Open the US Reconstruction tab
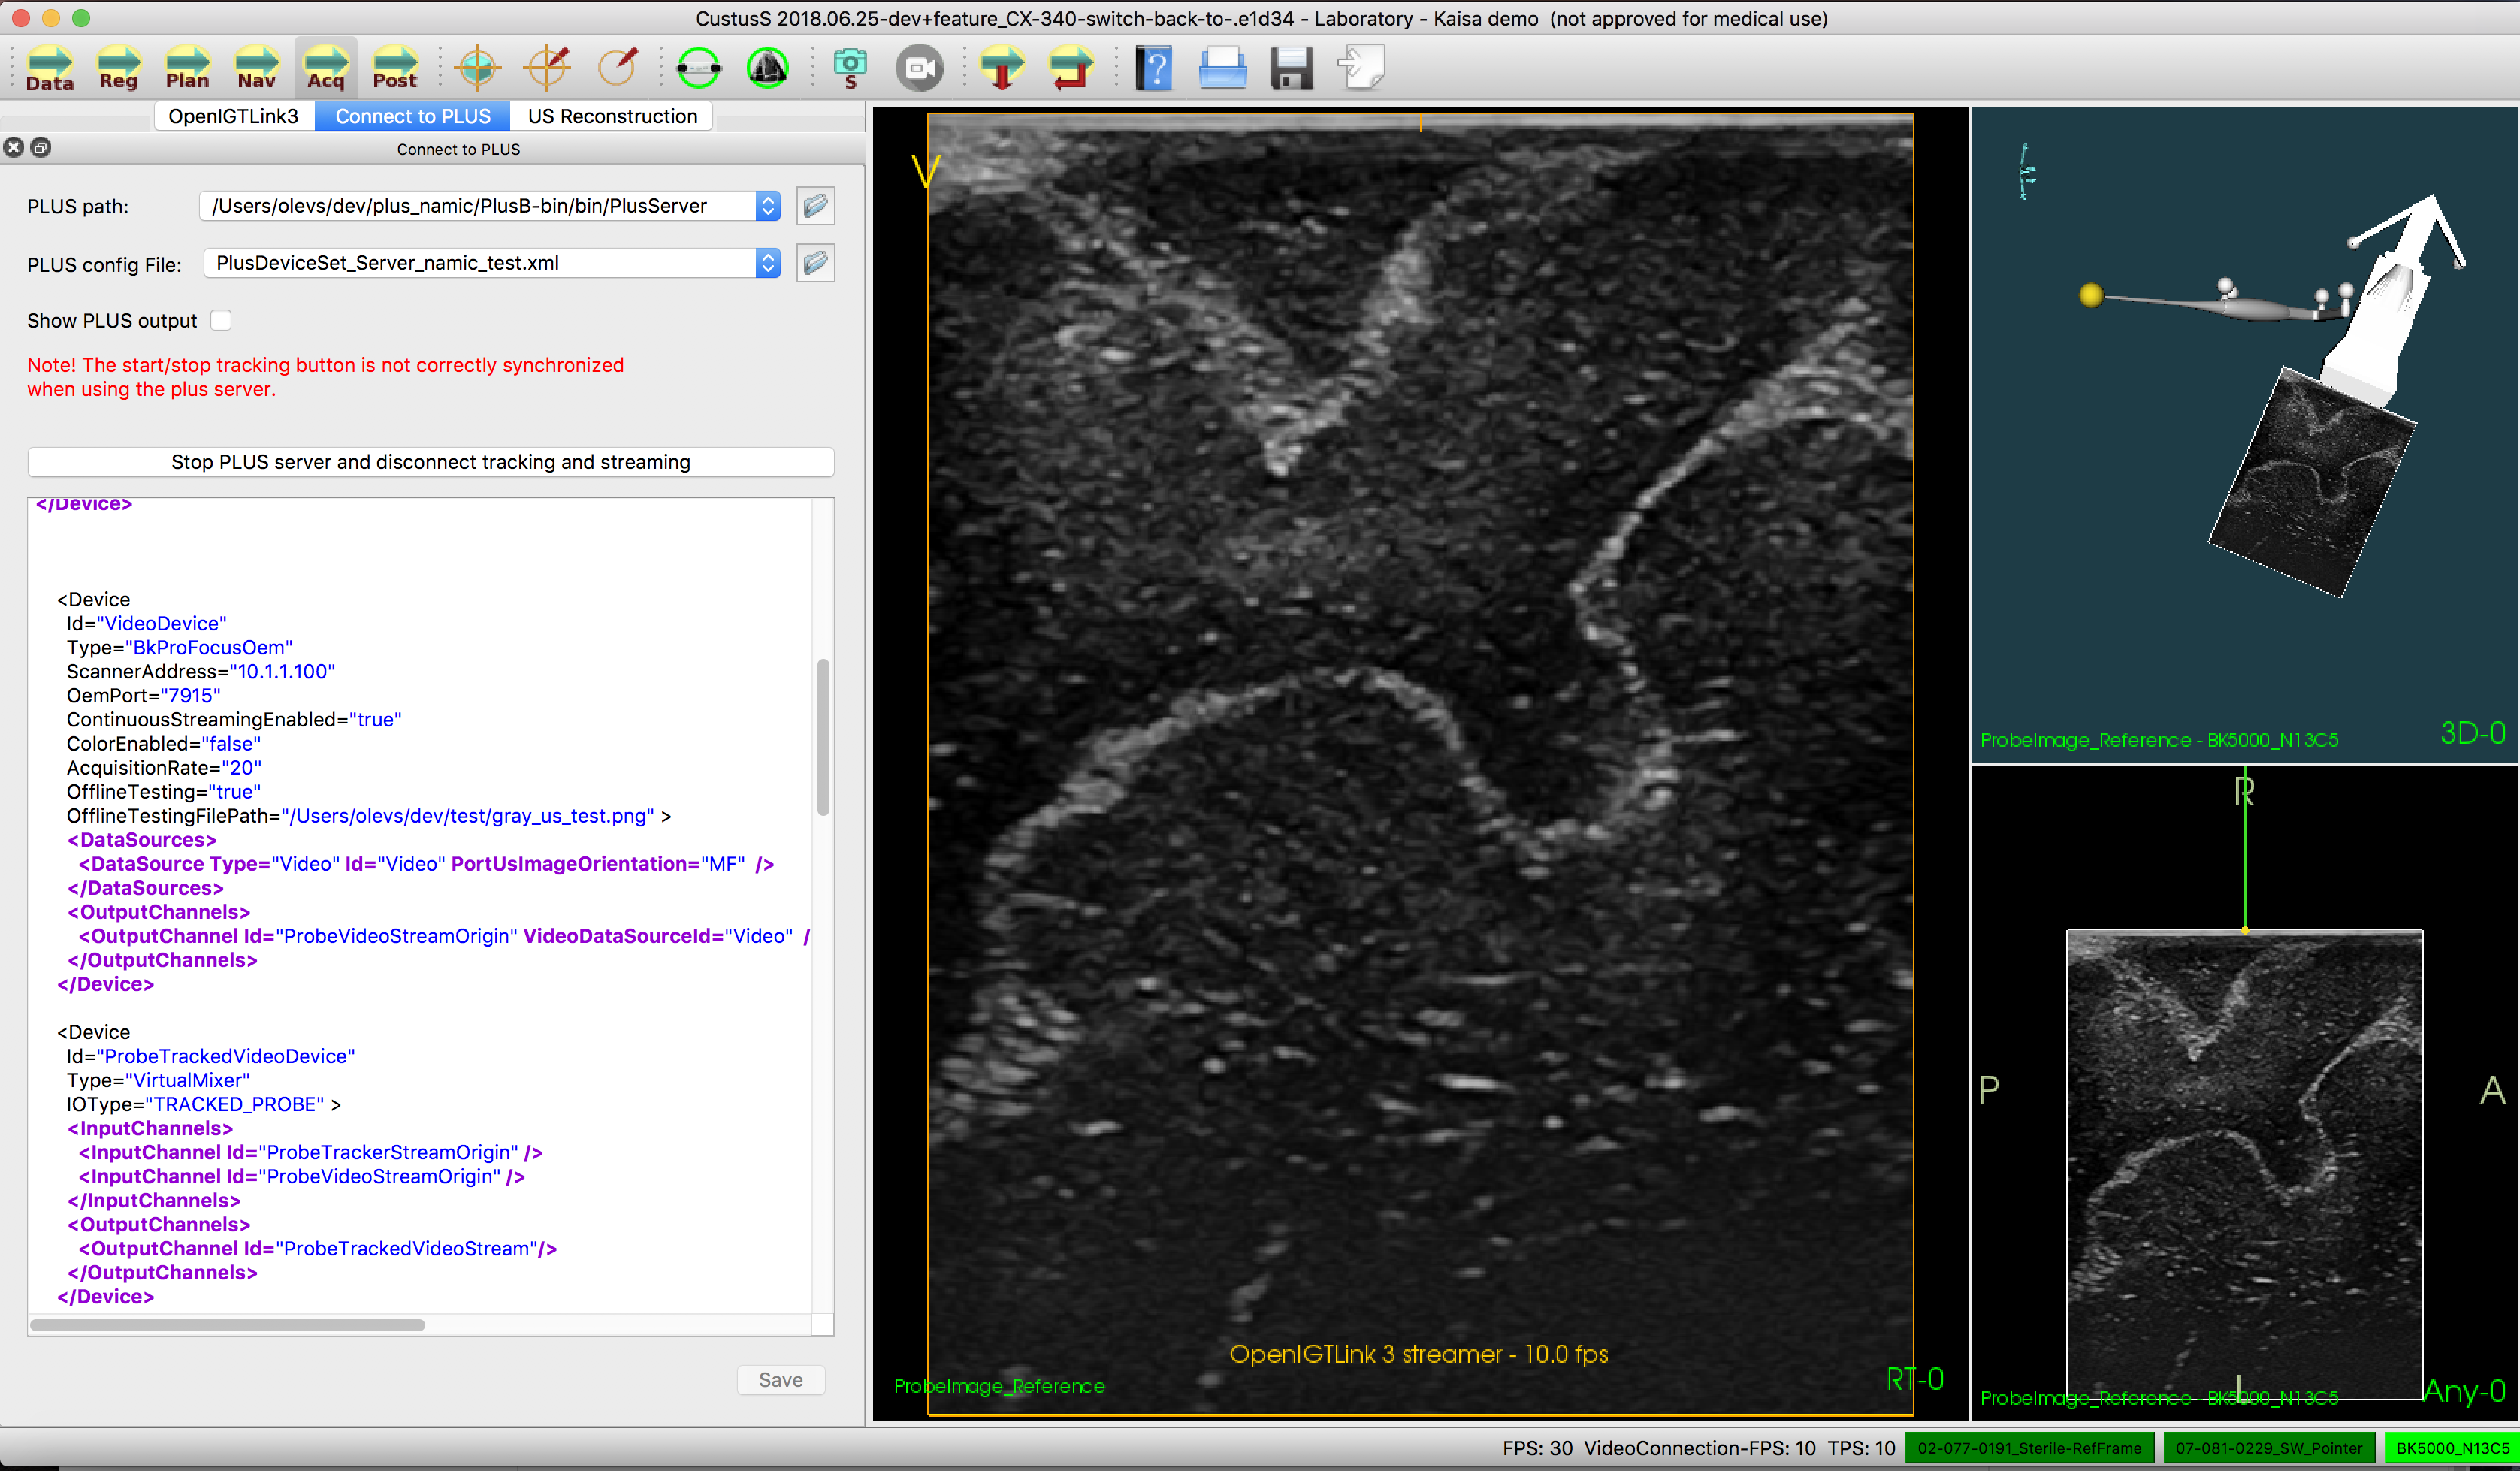Viewport: 2520px width, 1471px height. click(x=612, y=116)
